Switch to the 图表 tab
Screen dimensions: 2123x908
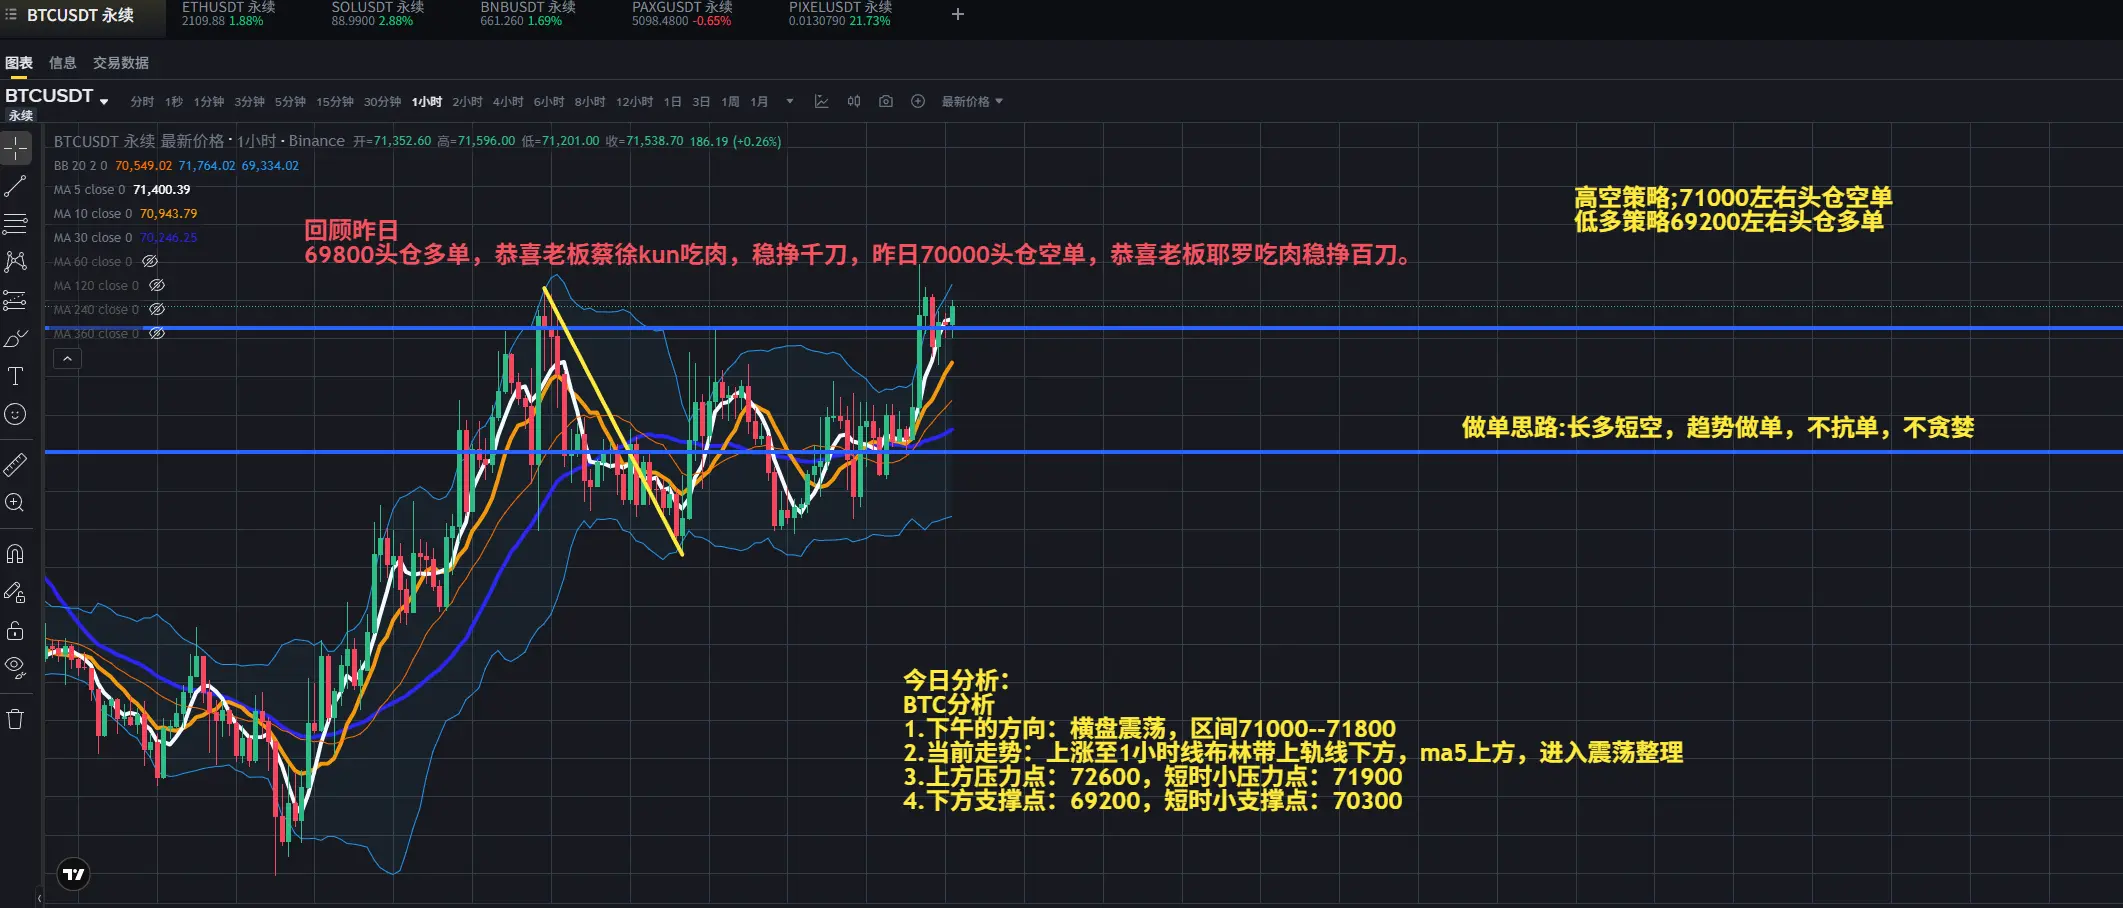[19, 63]
